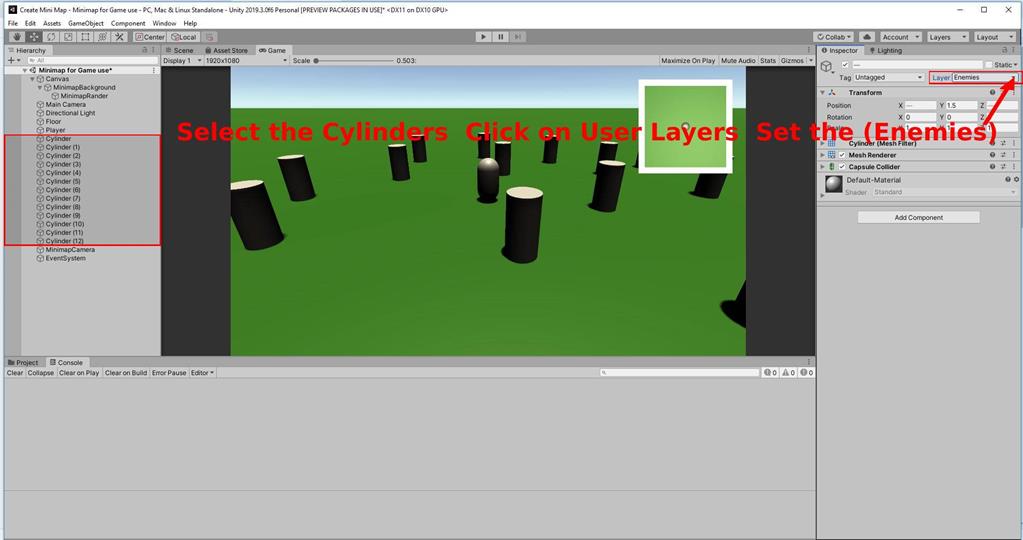The image size is (1023, 540).
Task: Collapse the Minimap for Game use scene
Action: point(25,70)
